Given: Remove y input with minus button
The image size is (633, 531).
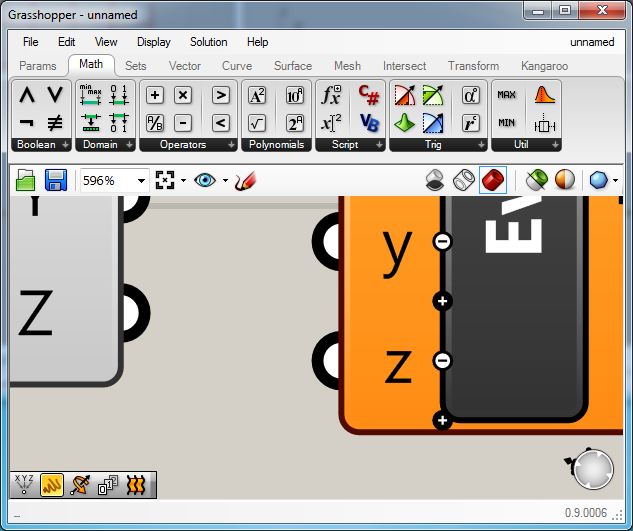Looking at the screenshot, I should 442,241.
